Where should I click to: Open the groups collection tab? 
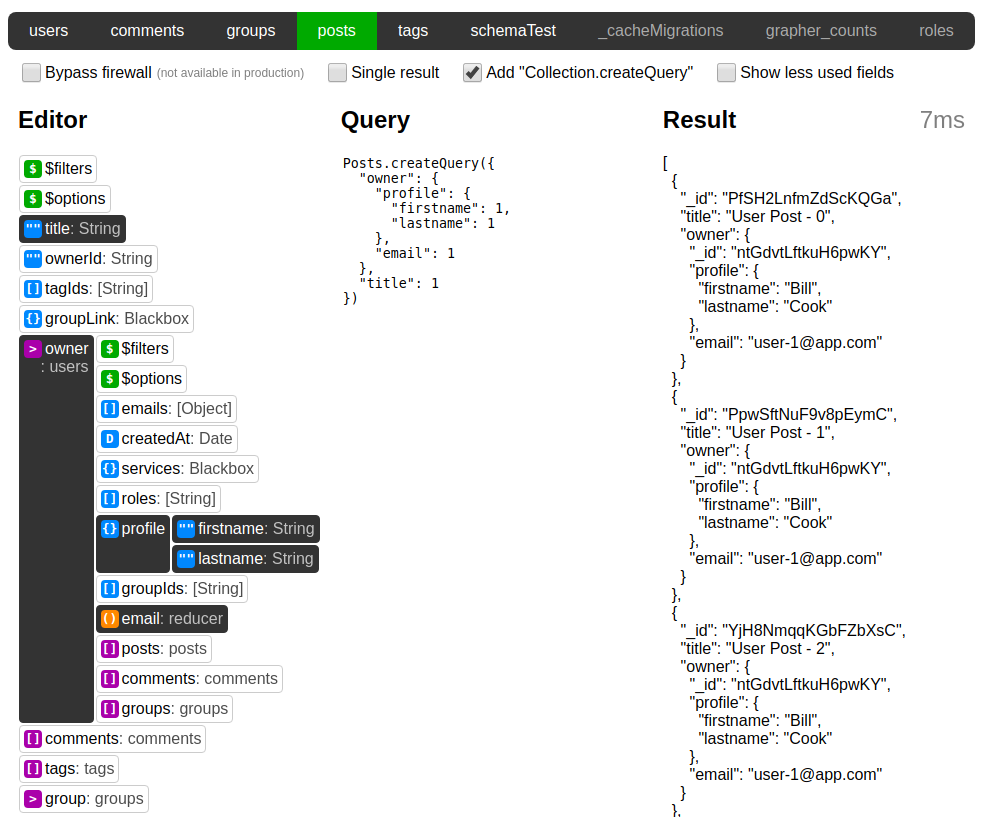251,31
